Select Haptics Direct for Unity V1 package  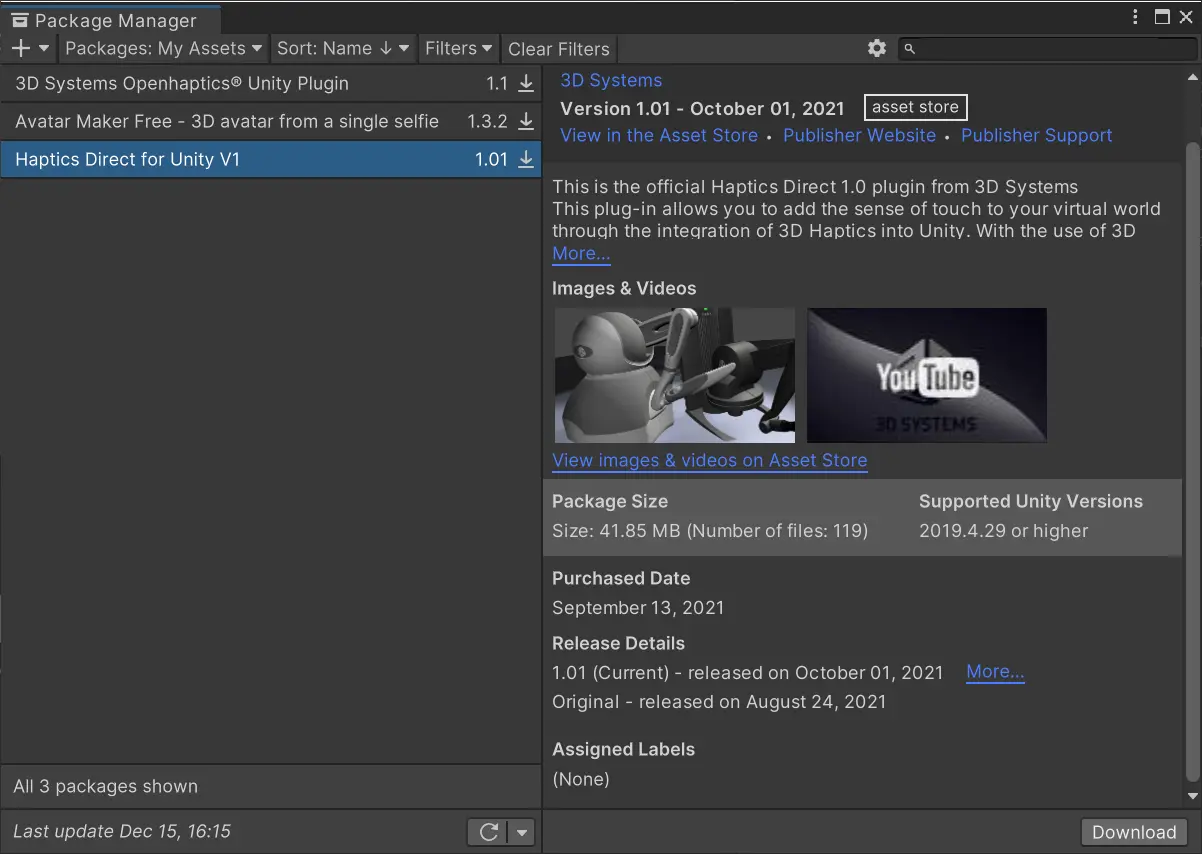(x=270, y=160)
